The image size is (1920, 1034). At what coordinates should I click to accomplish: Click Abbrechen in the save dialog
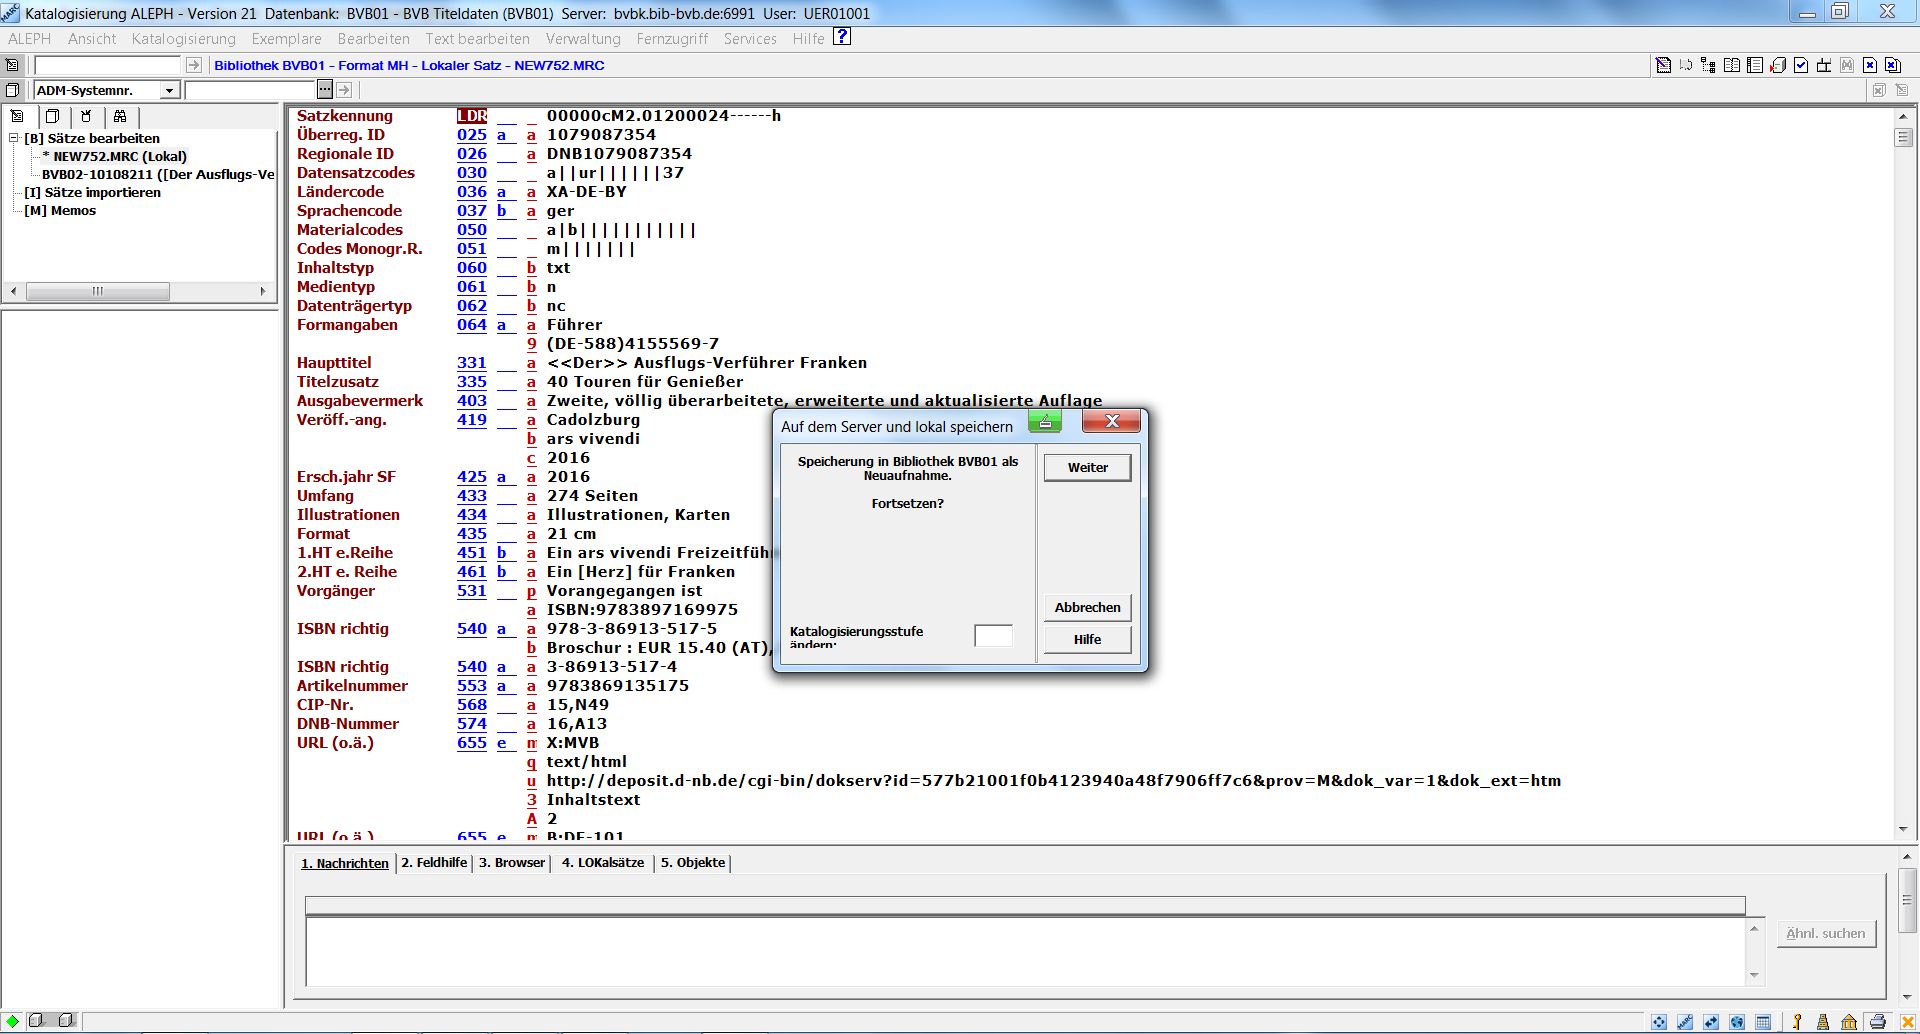[x=1087, y=607]
